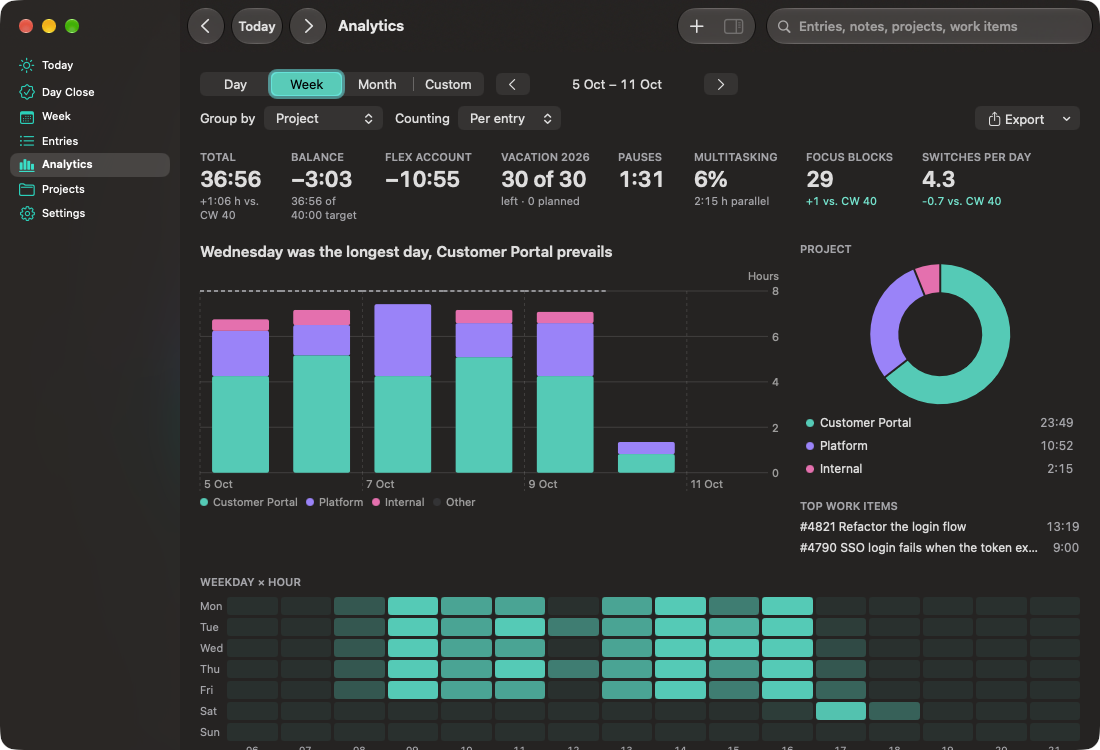Image resolution: width=1100 pixels, height=750 pixels.
Task: Open Projects in the sidebar
Action: coord(90,189)
